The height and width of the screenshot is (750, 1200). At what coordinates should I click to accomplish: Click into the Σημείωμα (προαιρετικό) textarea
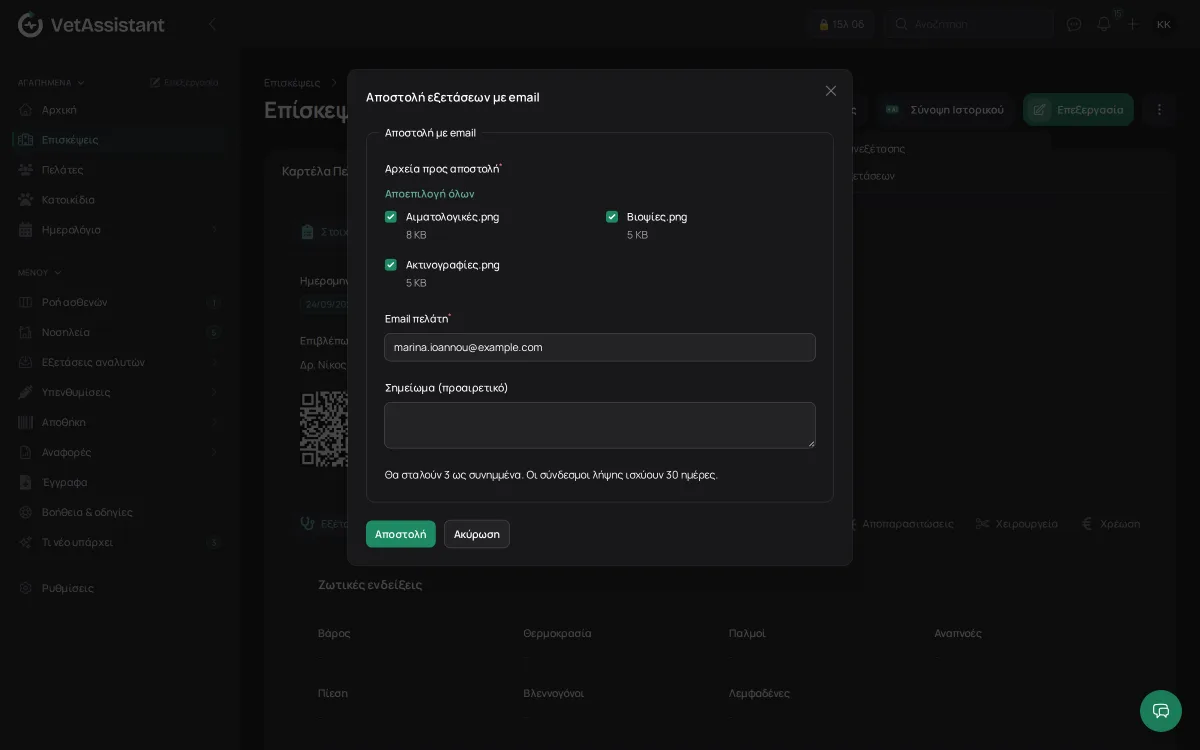600,425
